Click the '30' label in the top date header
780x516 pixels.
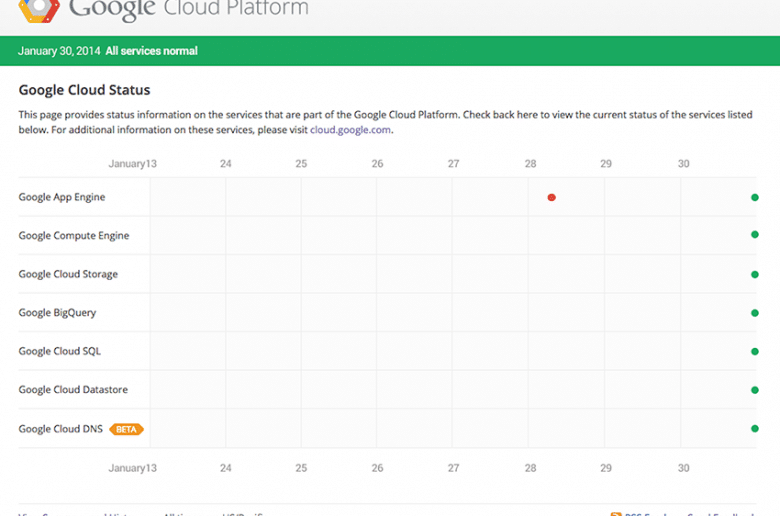[683, 164]
